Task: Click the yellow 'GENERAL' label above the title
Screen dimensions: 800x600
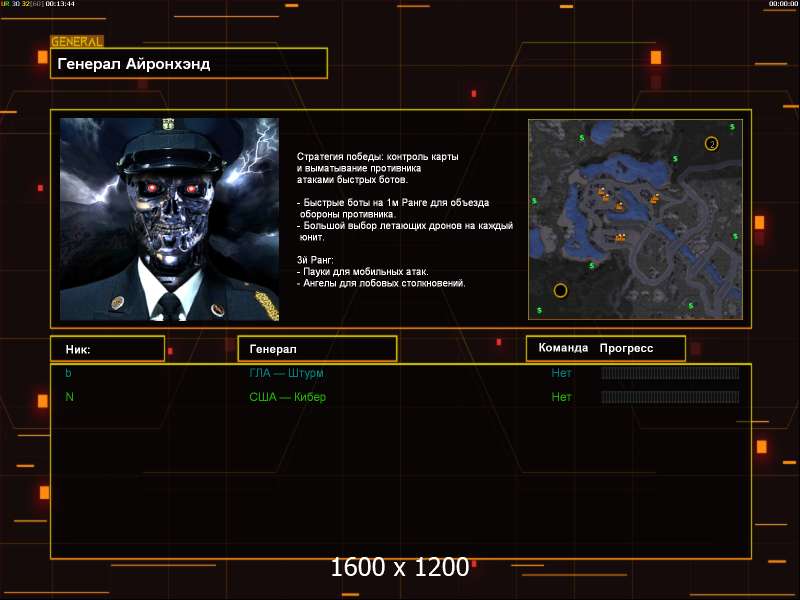Action: pos(77,41)
